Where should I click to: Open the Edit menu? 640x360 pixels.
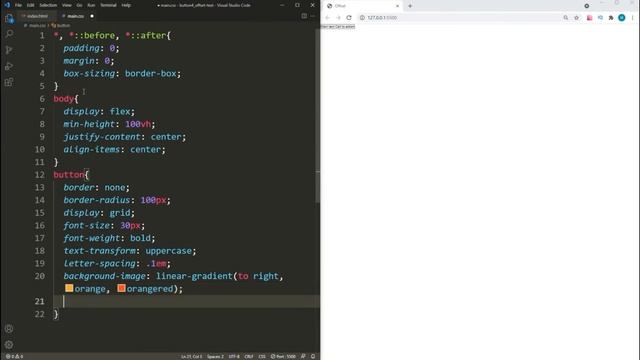coord(31,5)
